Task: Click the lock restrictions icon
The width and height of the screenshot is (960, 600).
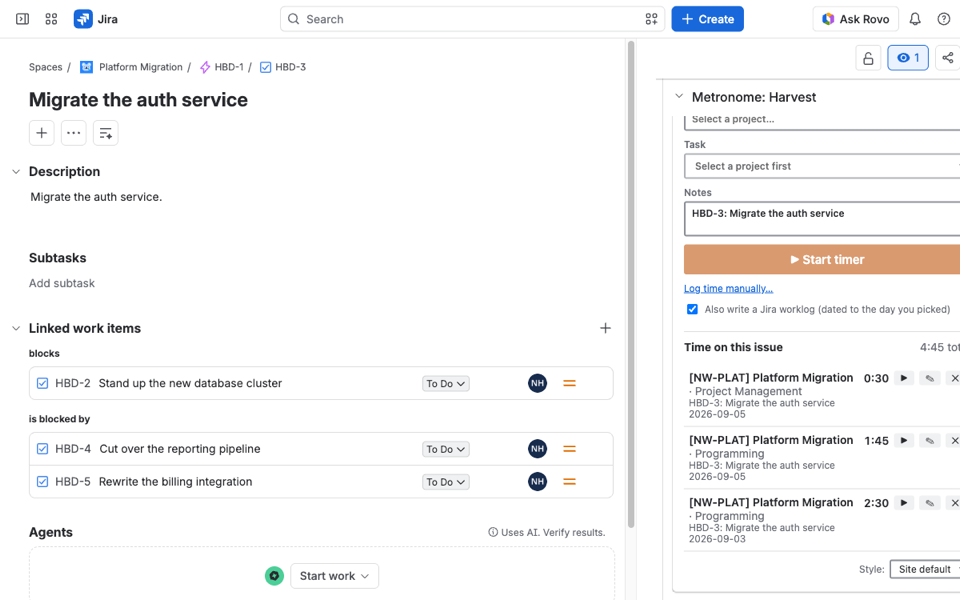Action: pyautogui.click(x=868, y=58)
